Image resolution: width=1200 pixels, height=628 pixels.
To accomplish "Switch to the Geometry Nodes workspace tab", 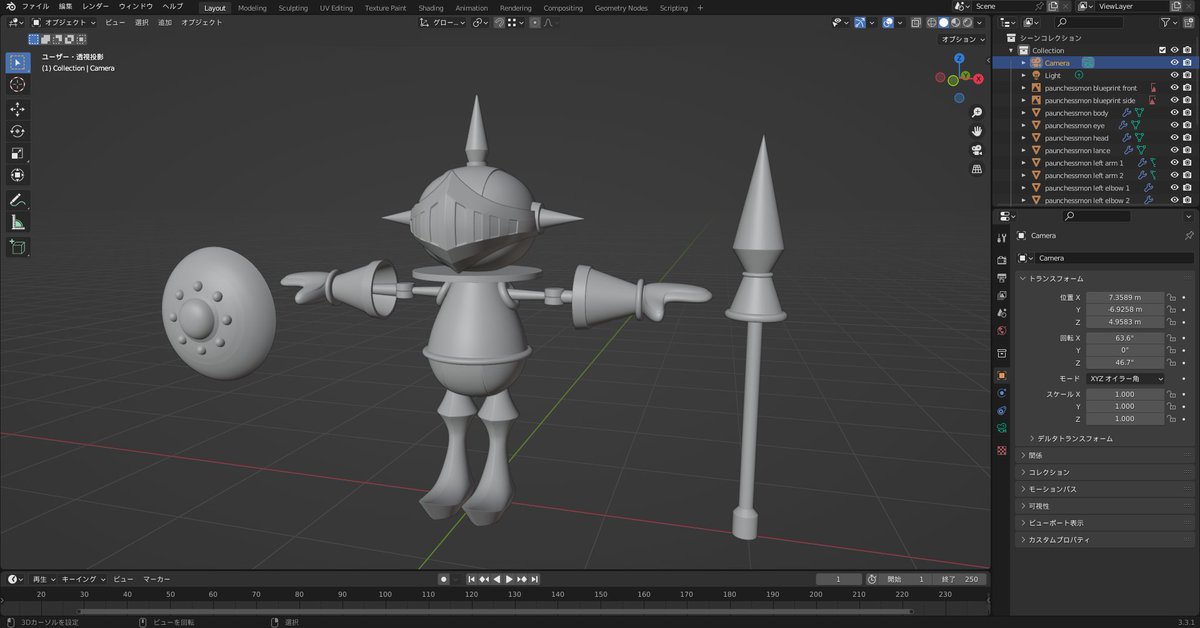I will point(621,7).
